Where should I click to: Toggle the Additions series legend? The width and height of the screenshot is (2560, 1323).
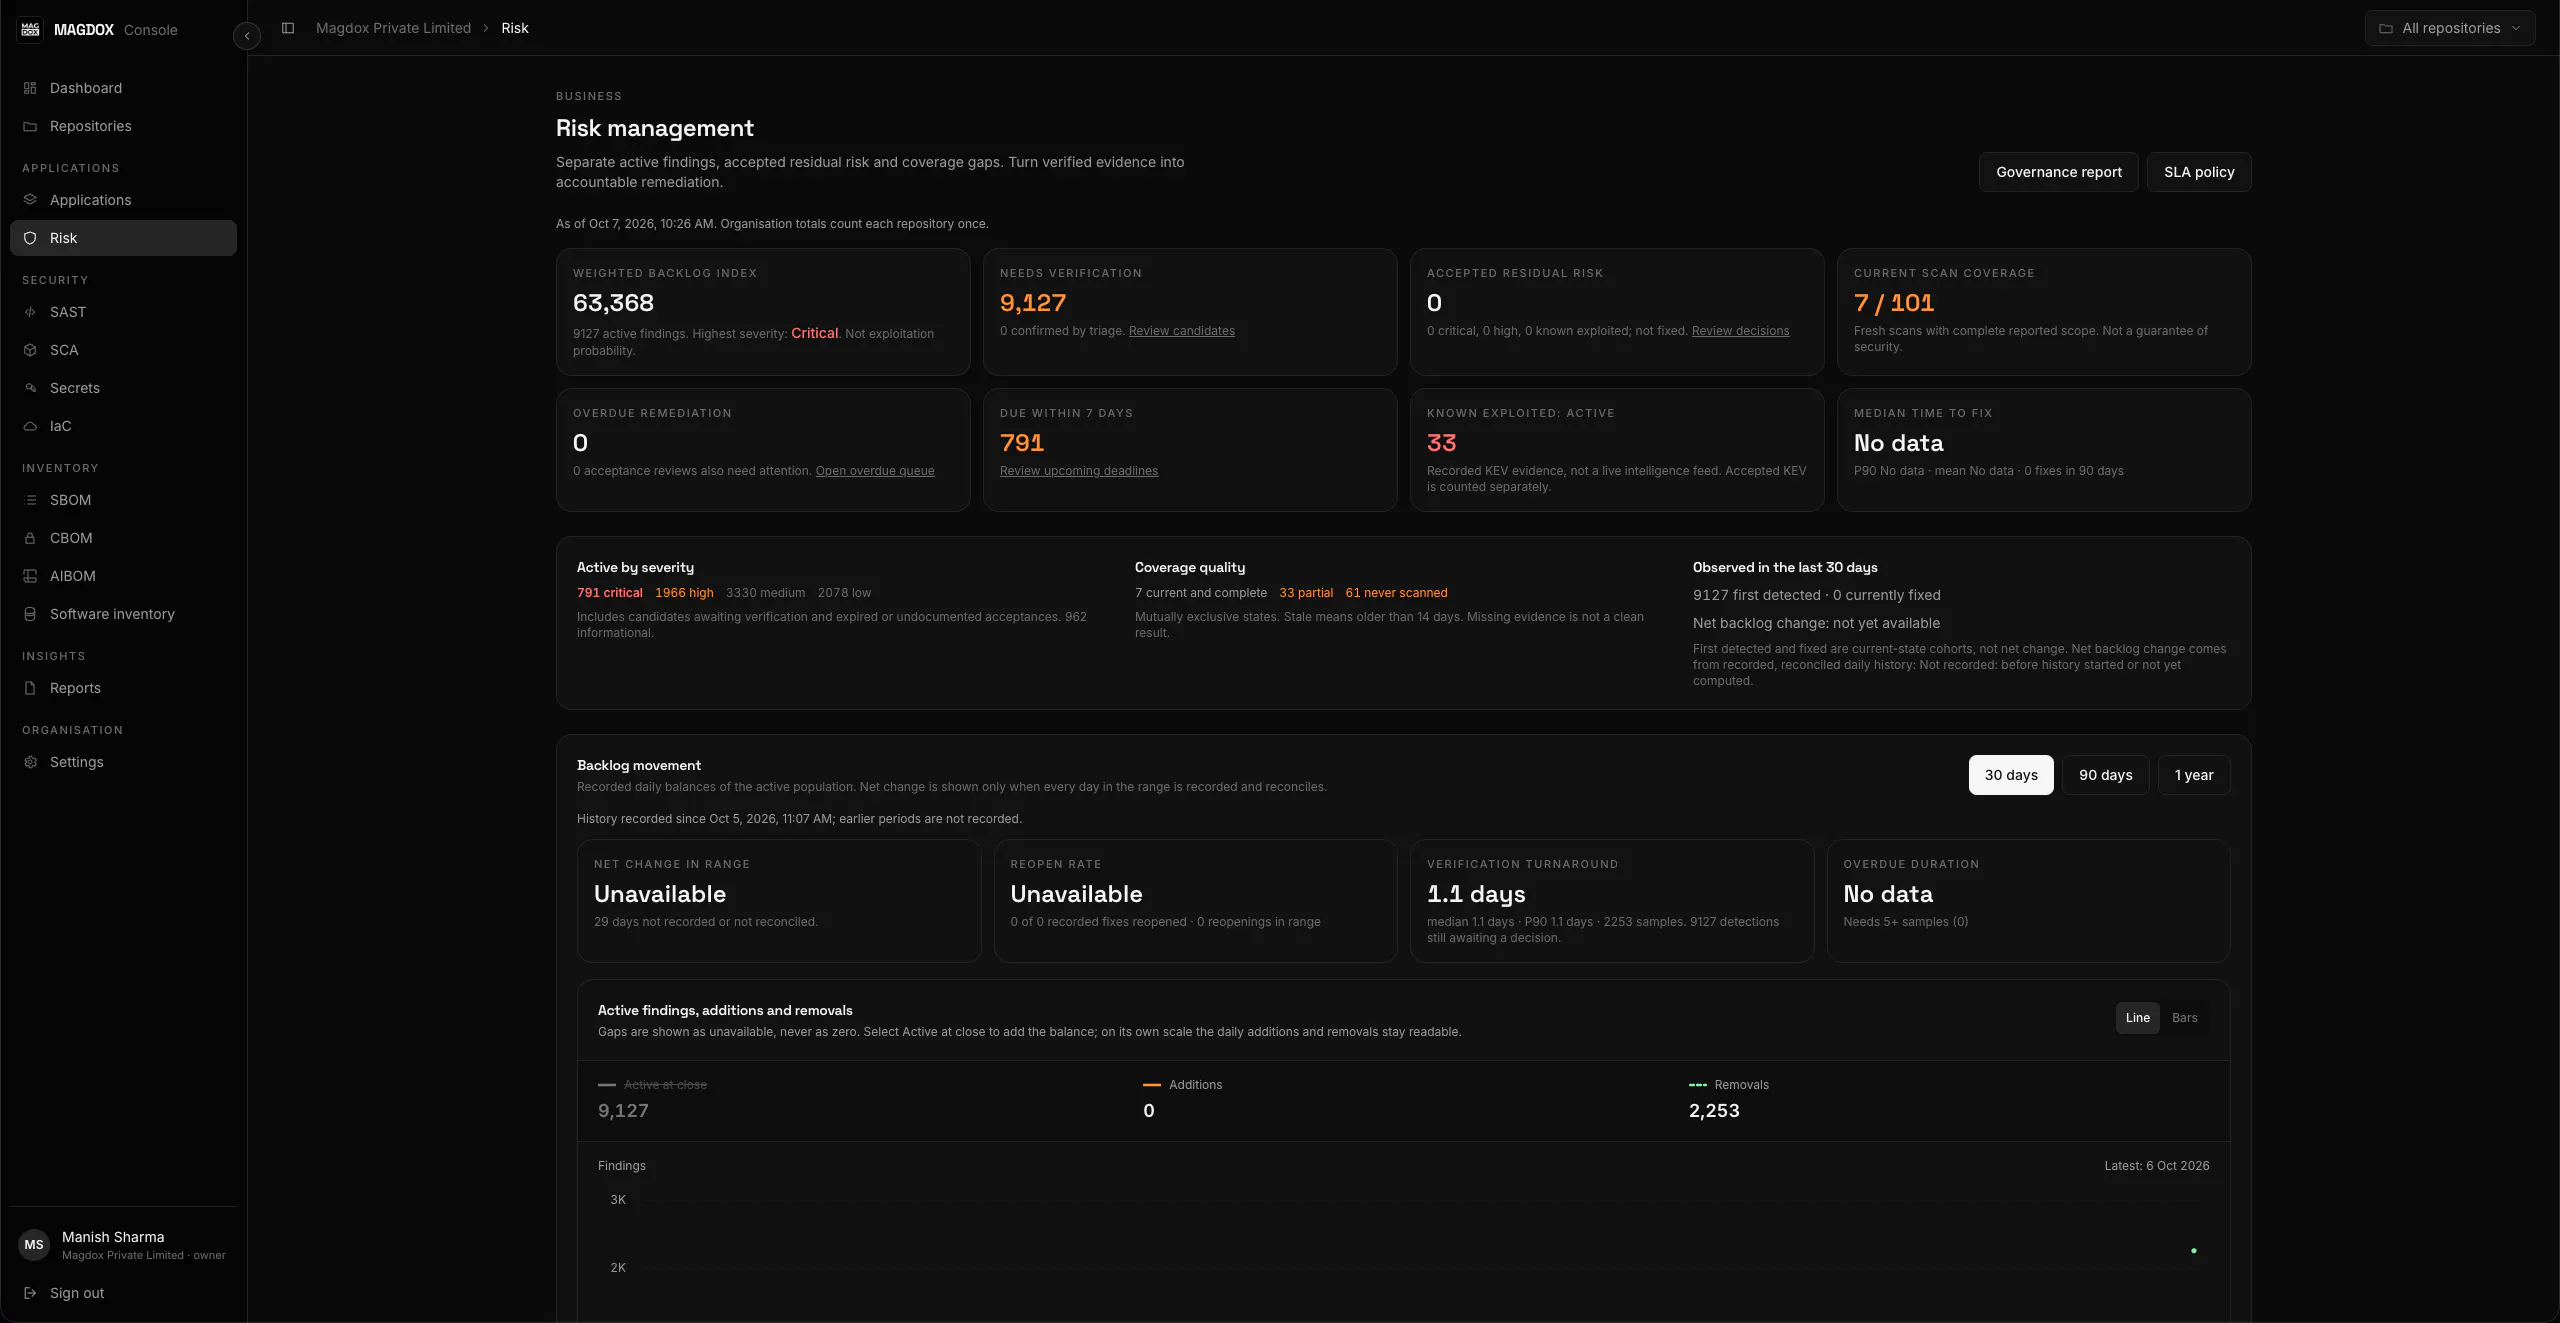[1183, 1085]
